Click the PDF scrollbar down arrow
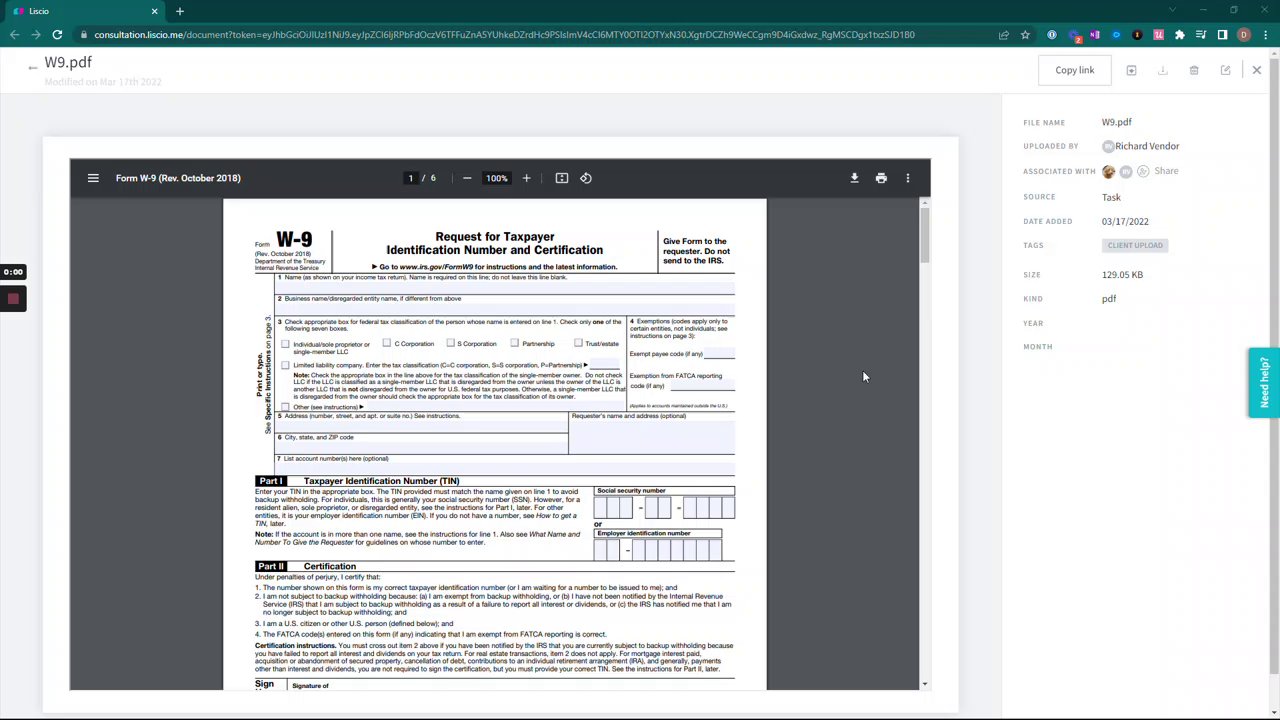1280x720 pixels. [924, 685]
